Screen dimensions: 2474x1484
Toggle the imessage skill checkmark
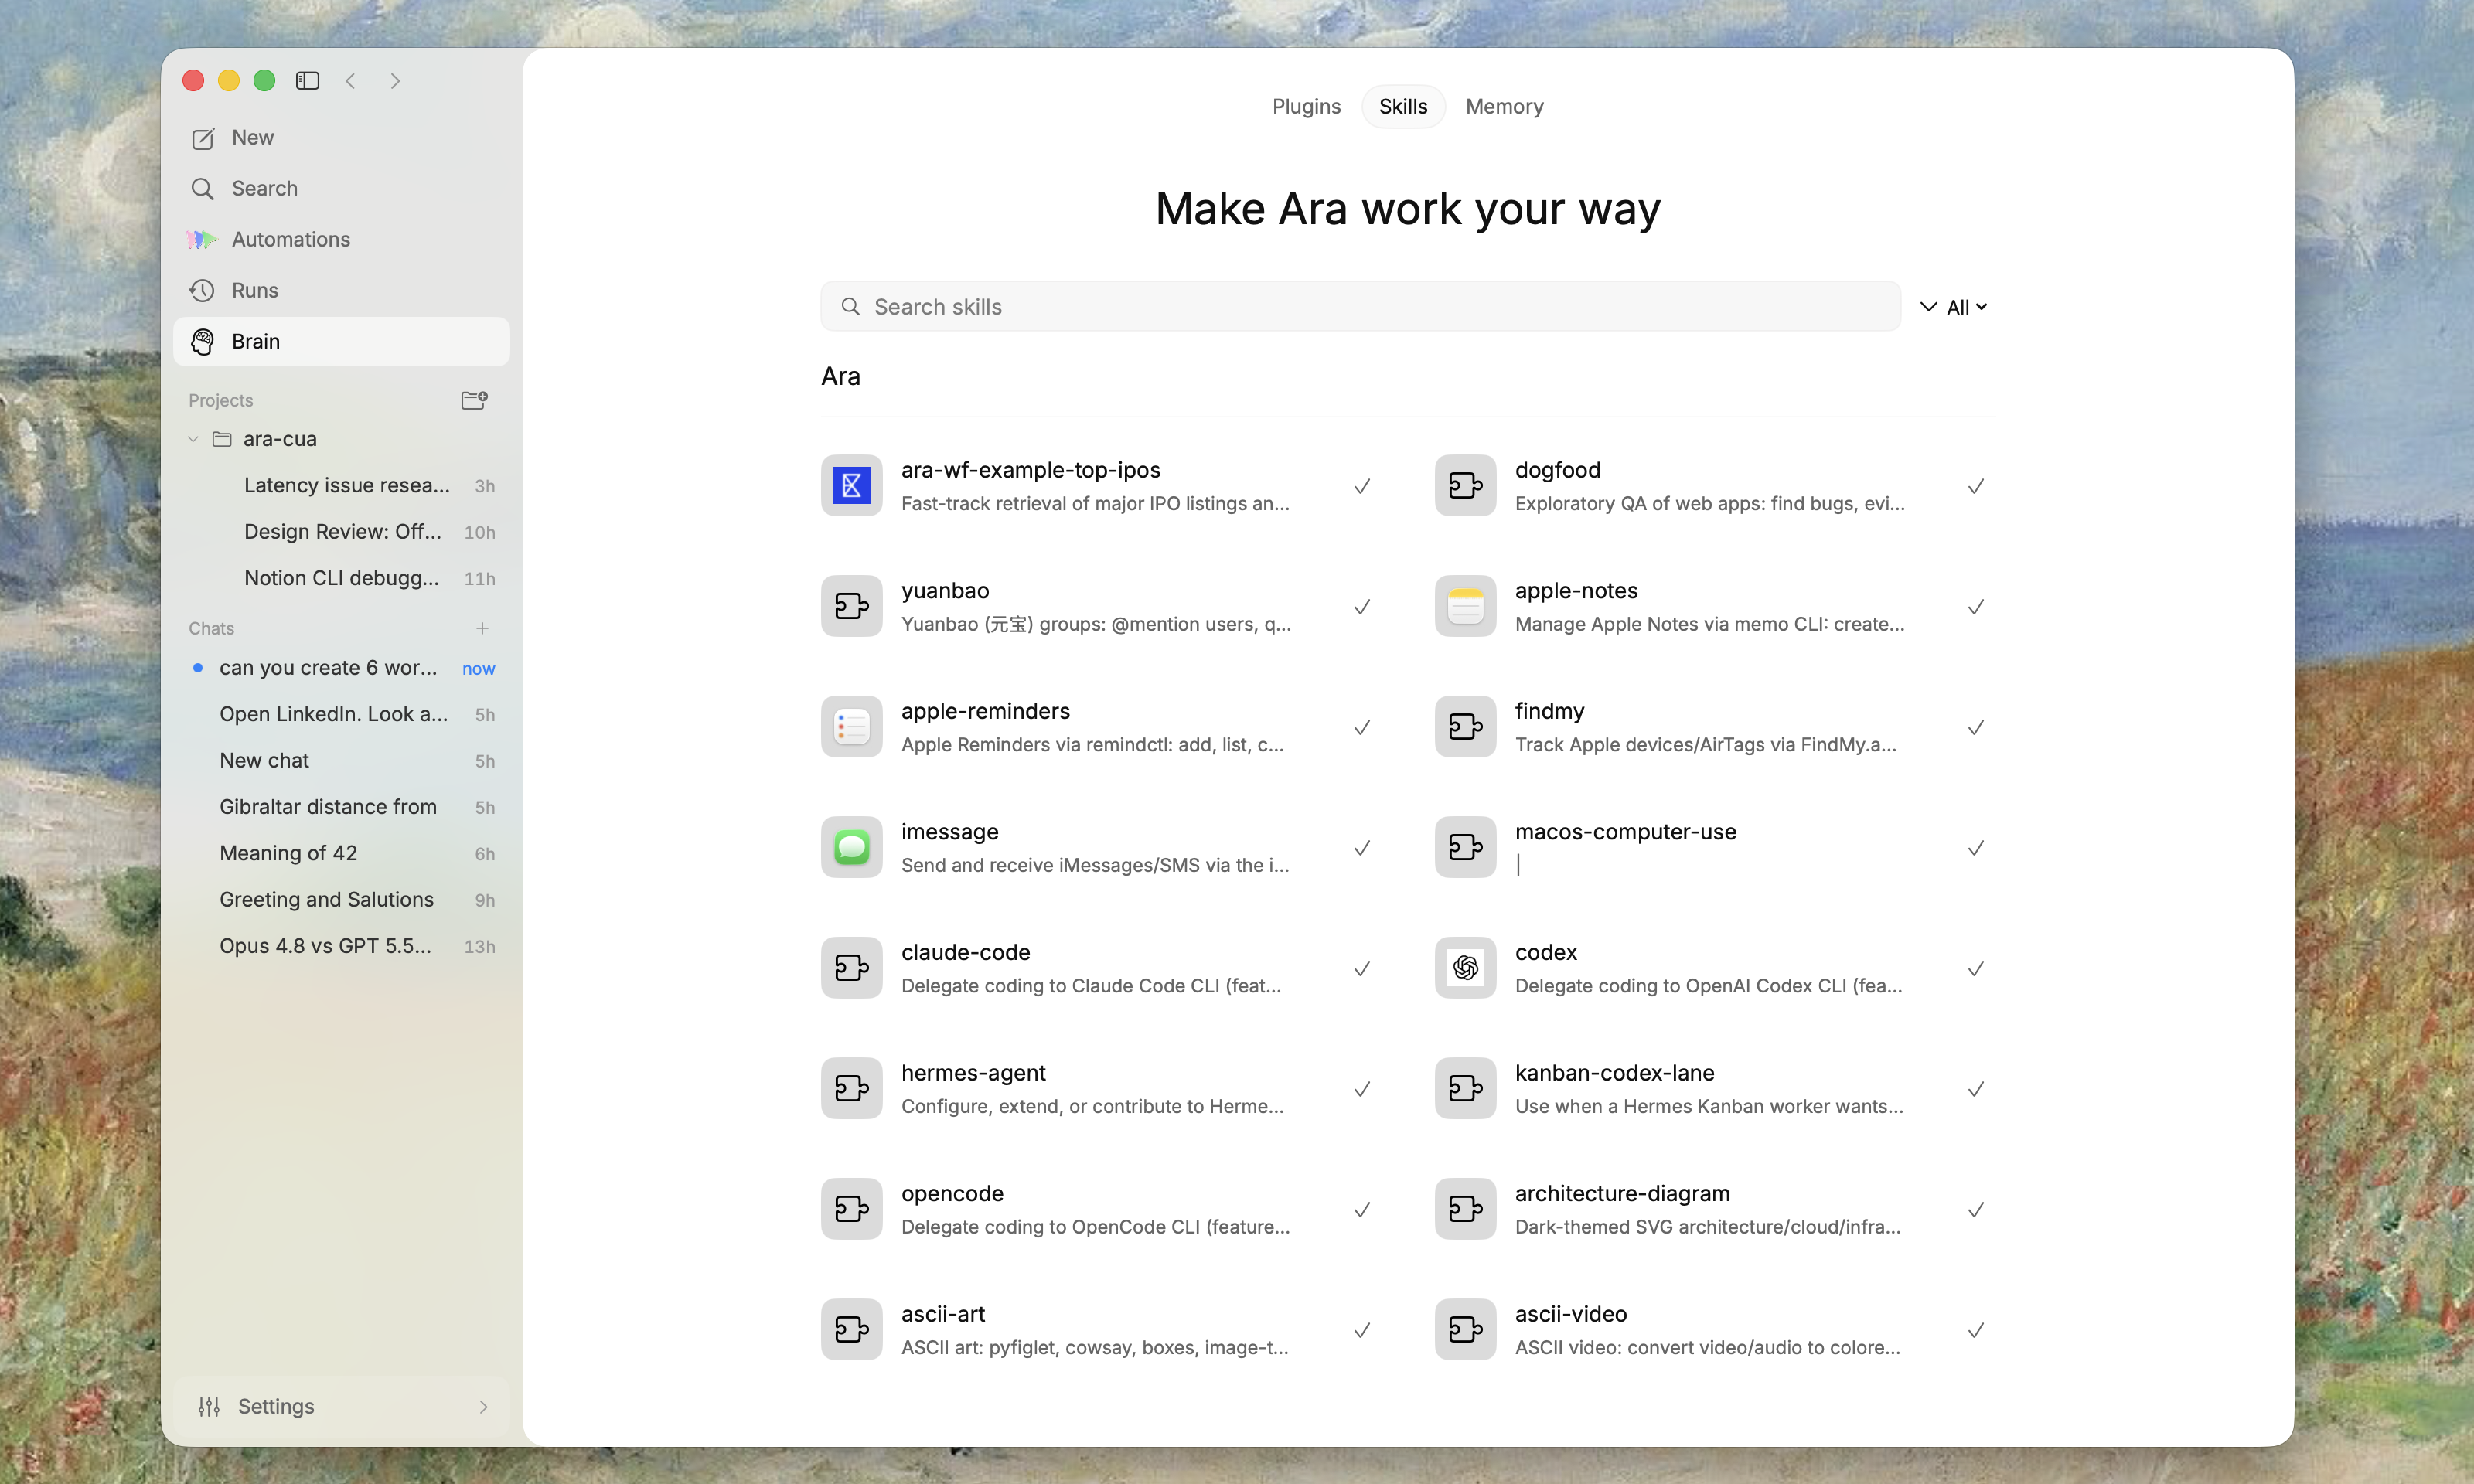click(x=1362, y=849)
